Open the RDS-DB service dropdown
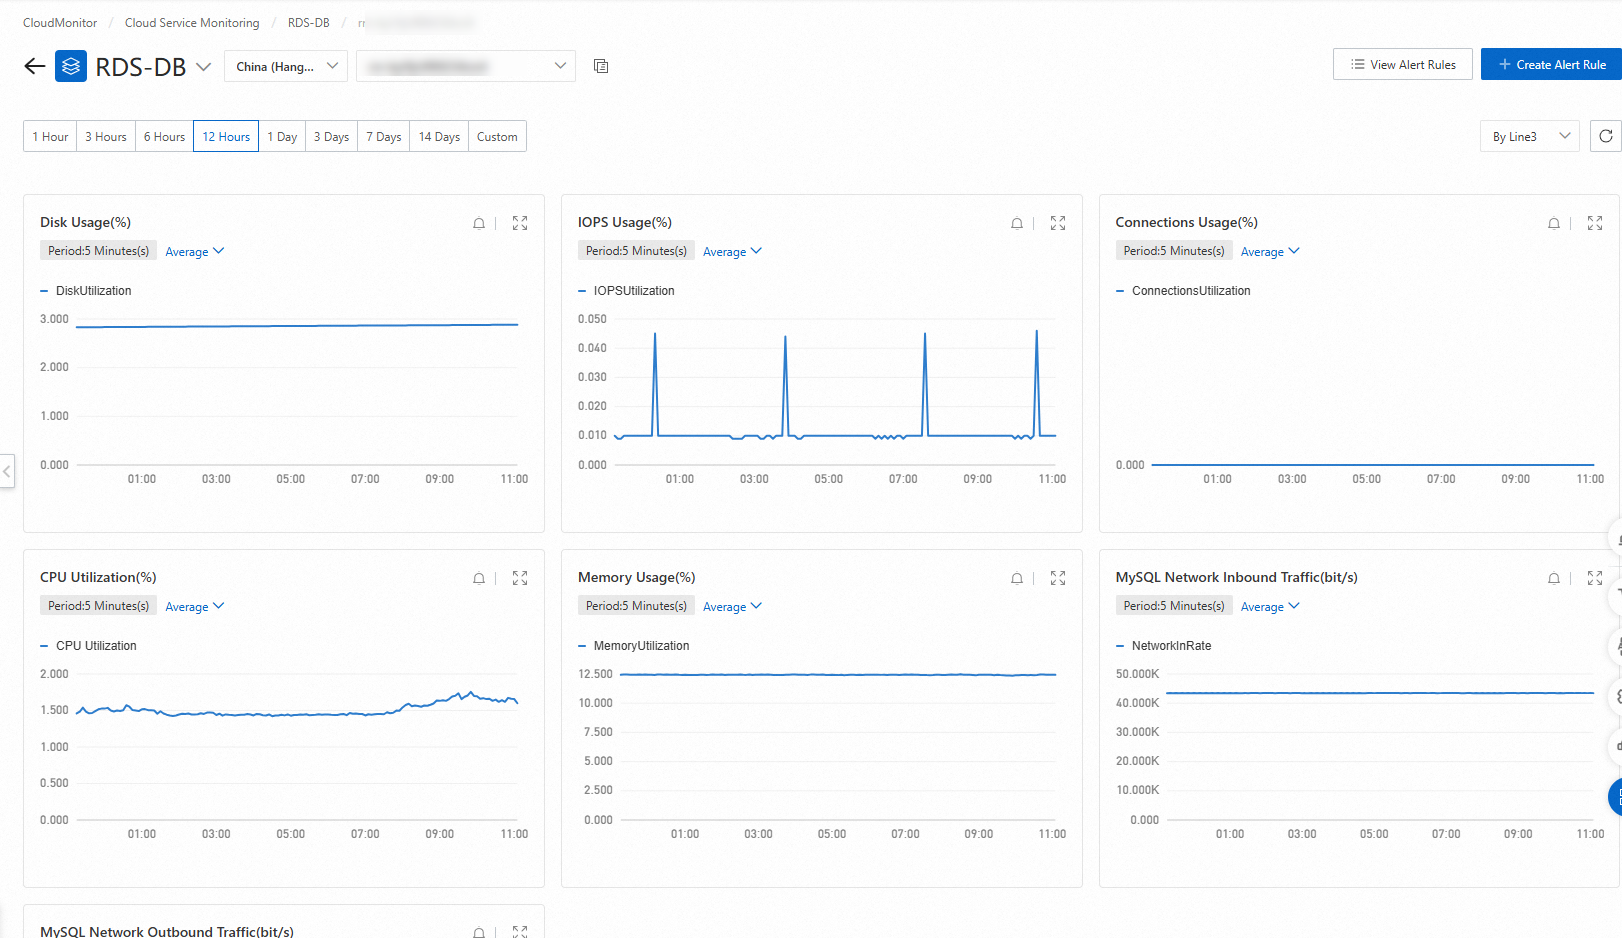The image size is (1622, 938). tap(205, 66)
